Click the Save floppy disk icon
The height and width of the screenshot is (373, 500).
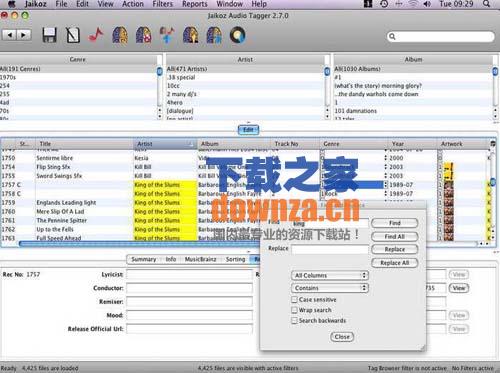(49, 35)
